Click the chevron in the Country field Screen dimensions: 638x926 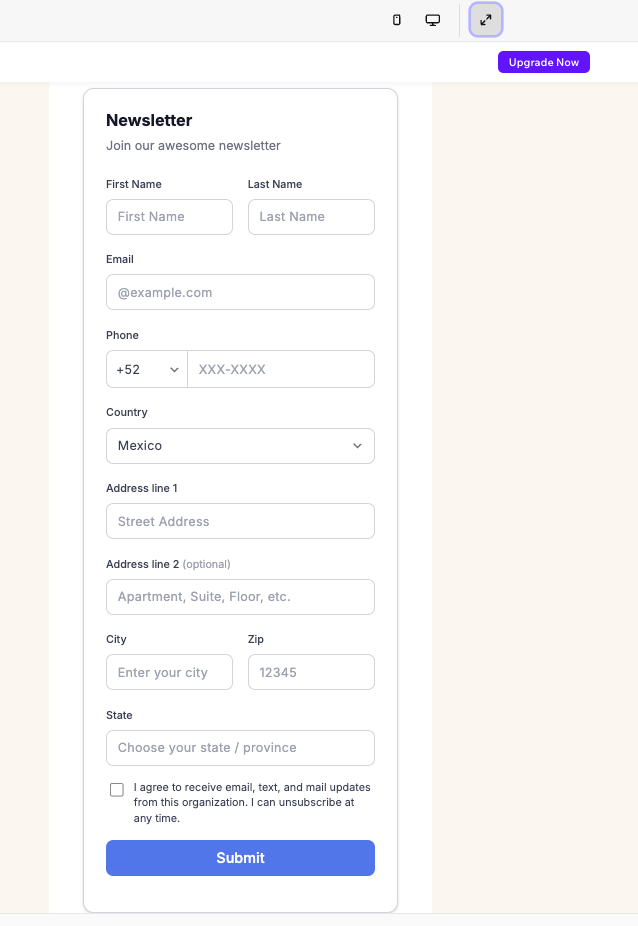tap(357, 446)
